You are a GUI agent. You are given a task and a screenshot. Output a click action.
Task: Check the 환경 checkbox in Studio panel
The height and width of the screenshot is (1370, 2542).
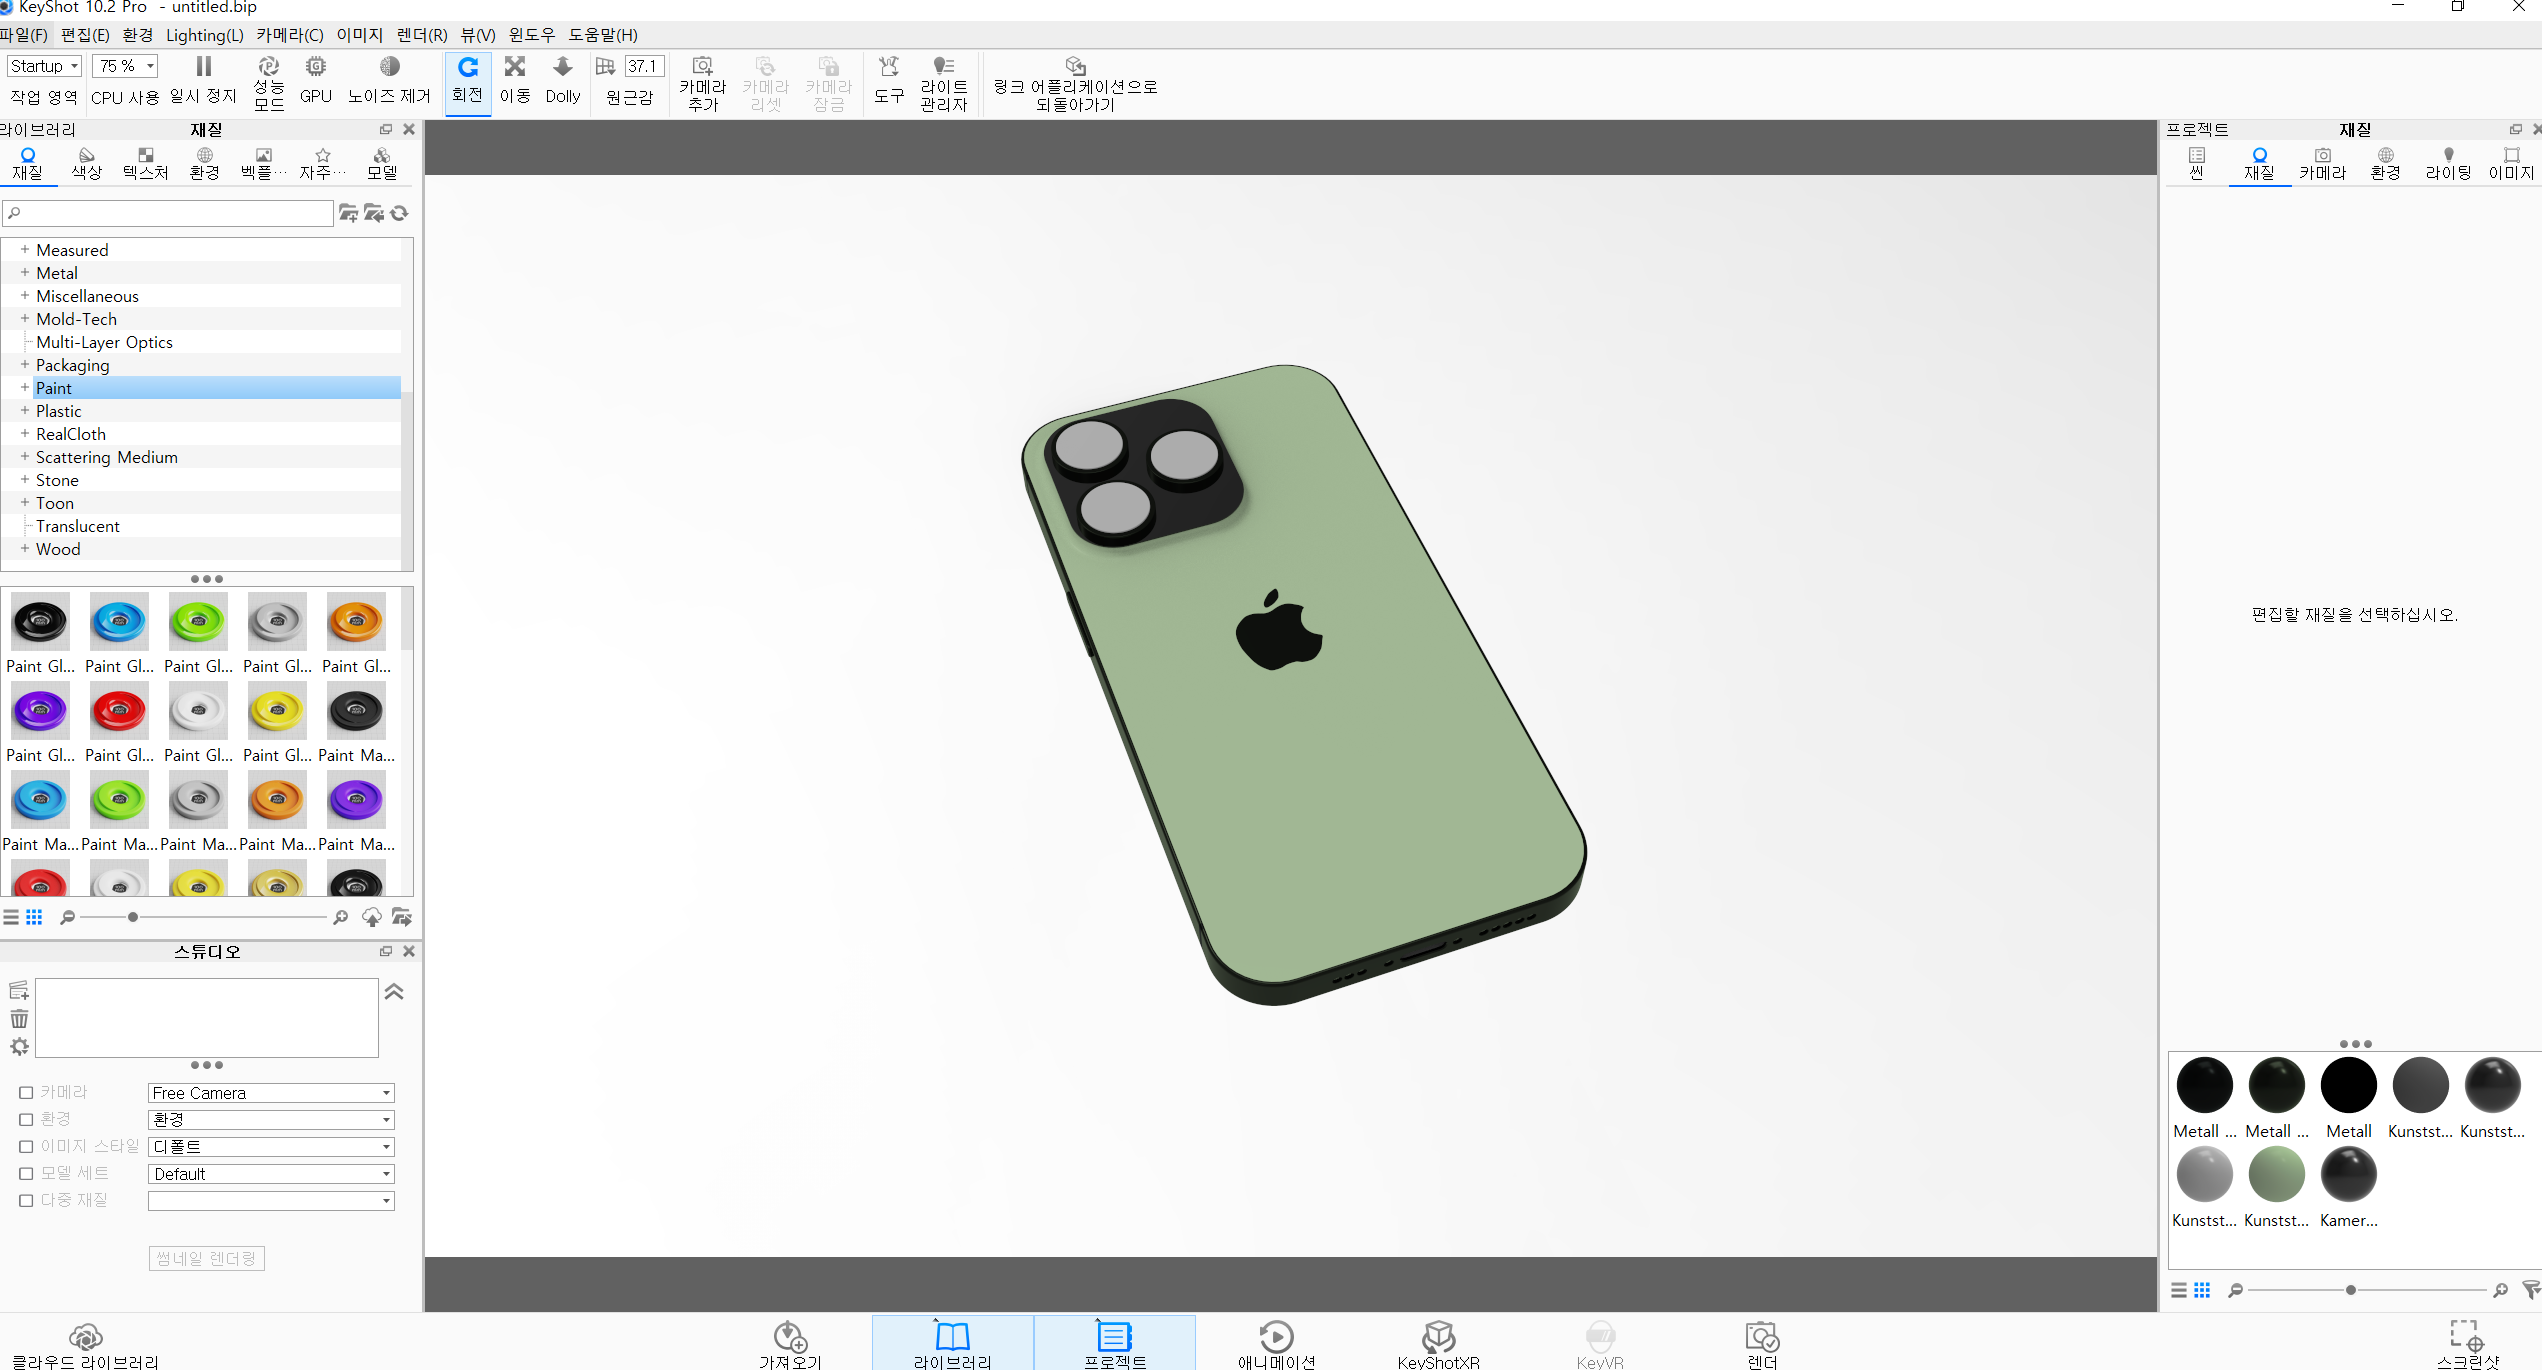27,1120
